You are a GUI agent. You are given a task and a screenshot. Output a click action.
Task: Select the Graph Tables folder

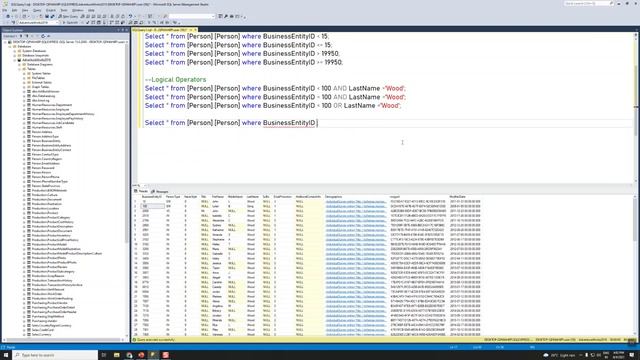(x=40, y=87)
